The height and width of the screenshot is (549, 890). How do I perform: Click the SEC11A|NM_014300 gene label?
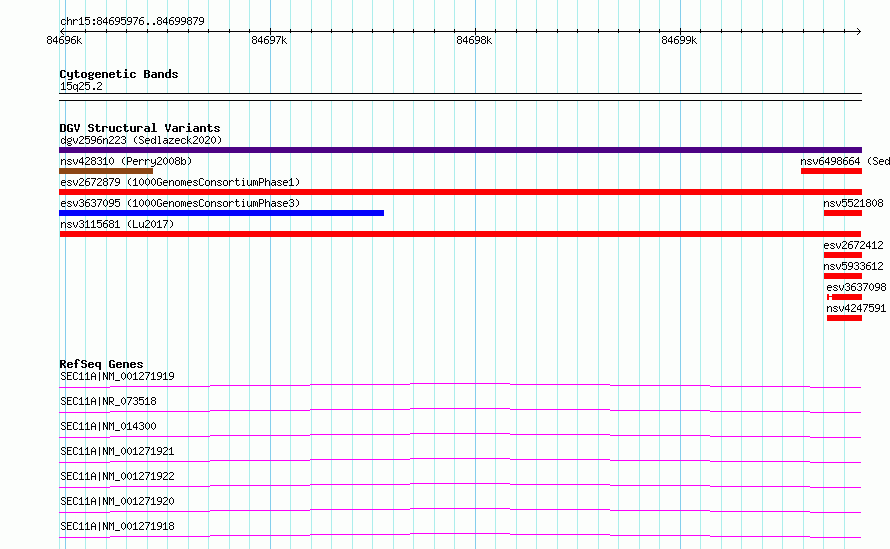108,426
